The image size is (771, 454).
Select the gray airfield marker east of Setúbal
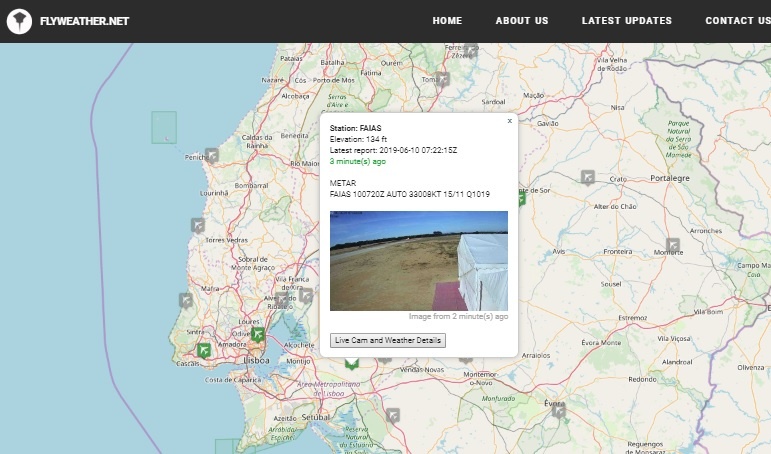[392, 416]
